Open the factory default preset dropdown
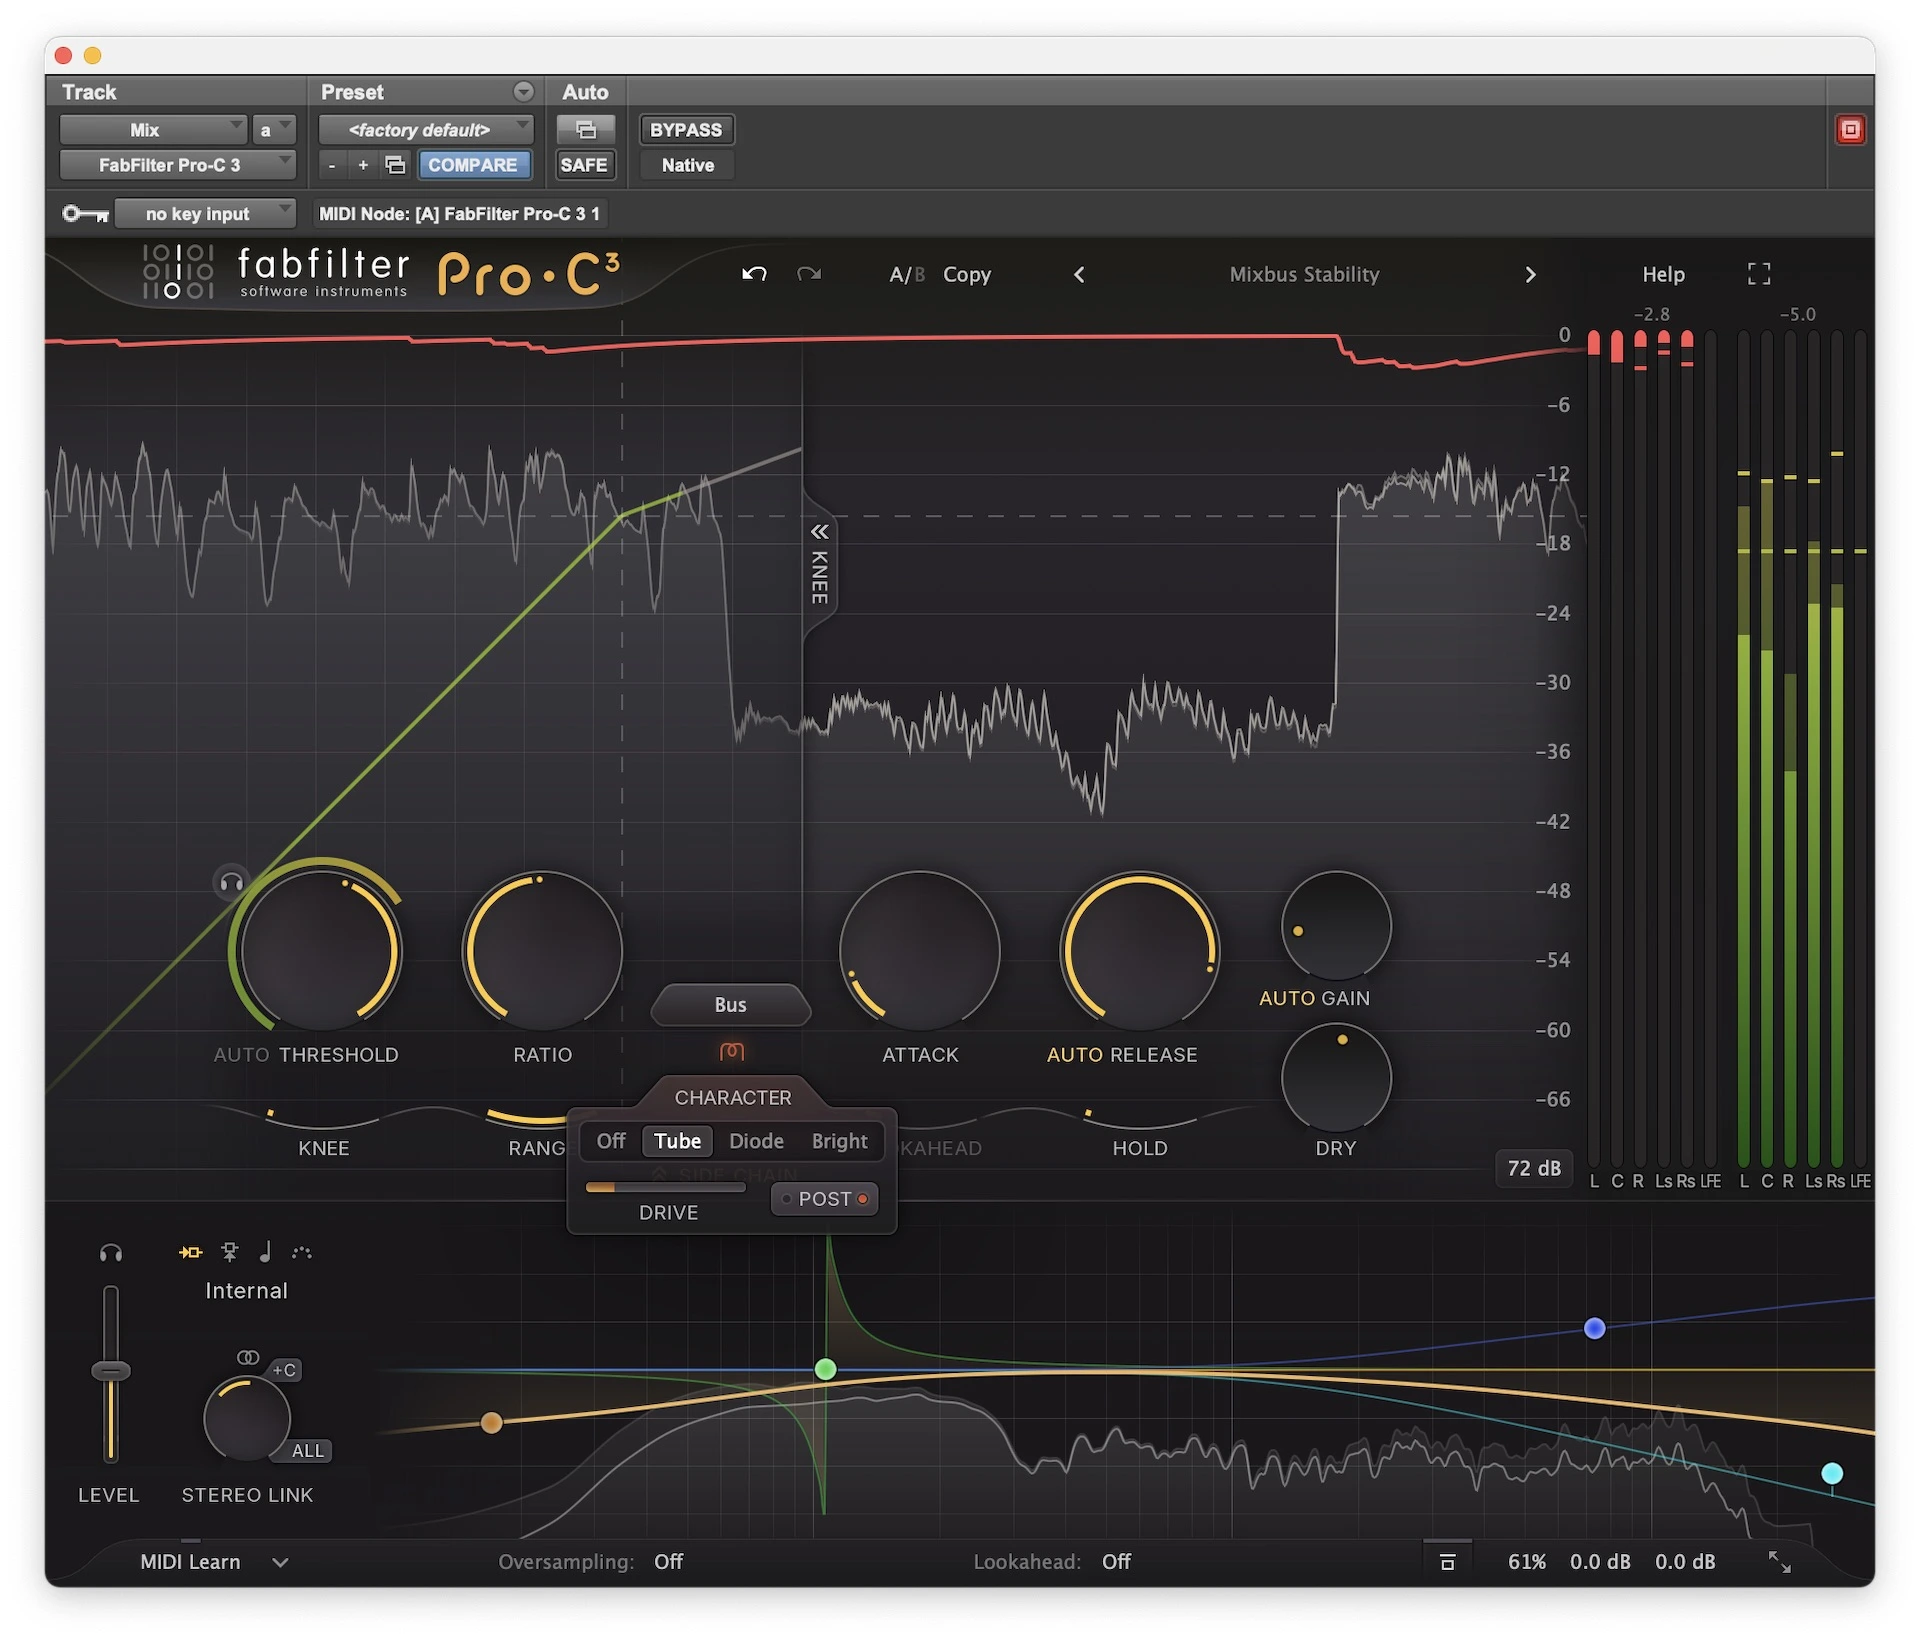Viewport: 1920px width, 1640px height. click(x=426, y=130)
